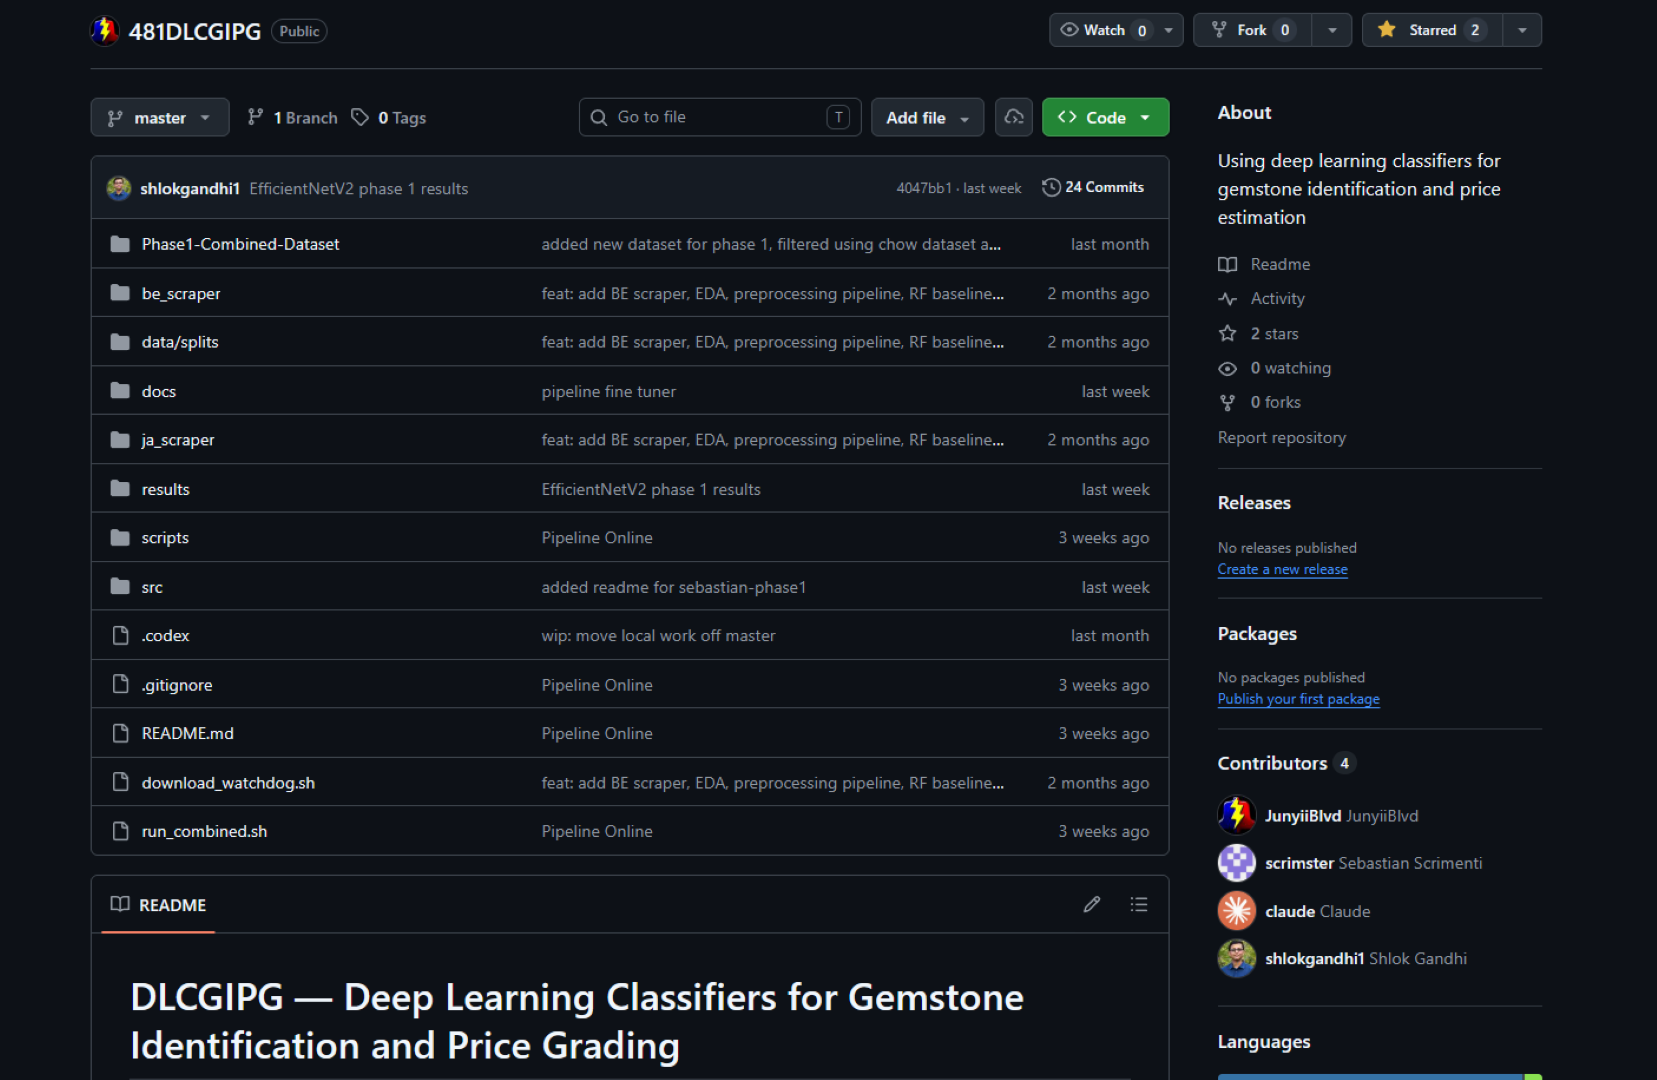Click the Fork button
1657x1080 pixels.
tap(1252, 30)
